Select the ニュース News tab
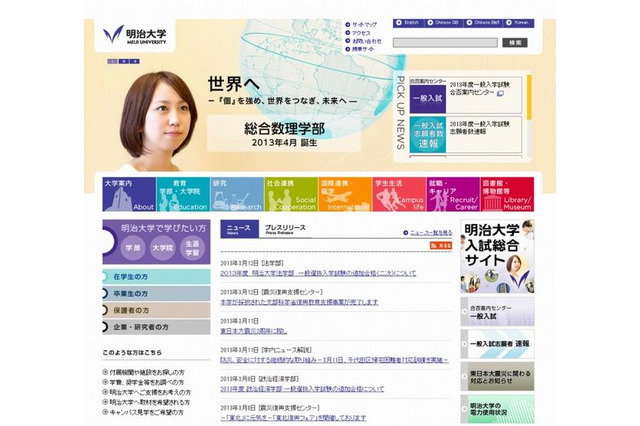The width and height of the screenshot is (640, 426). point(240,229)
